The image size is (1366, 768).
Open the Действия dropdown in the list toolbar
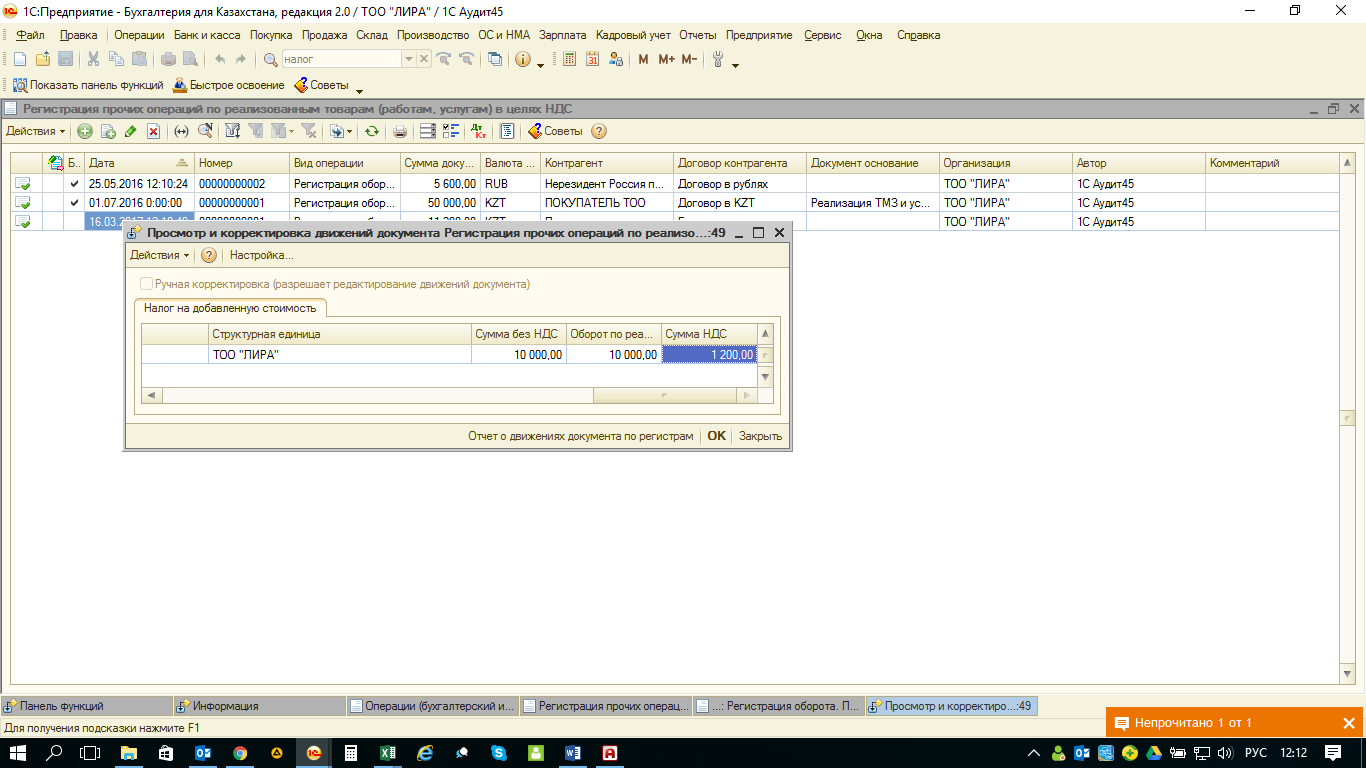36,131
